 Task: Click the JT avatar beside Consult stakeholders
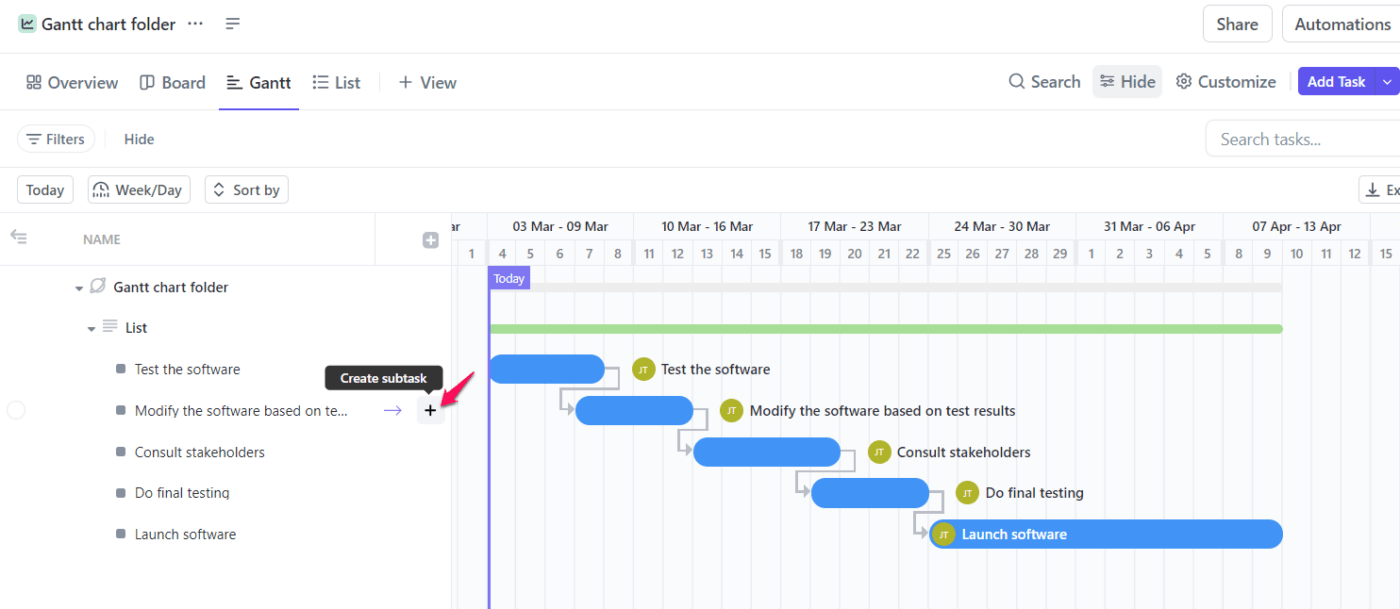(879, 452)
